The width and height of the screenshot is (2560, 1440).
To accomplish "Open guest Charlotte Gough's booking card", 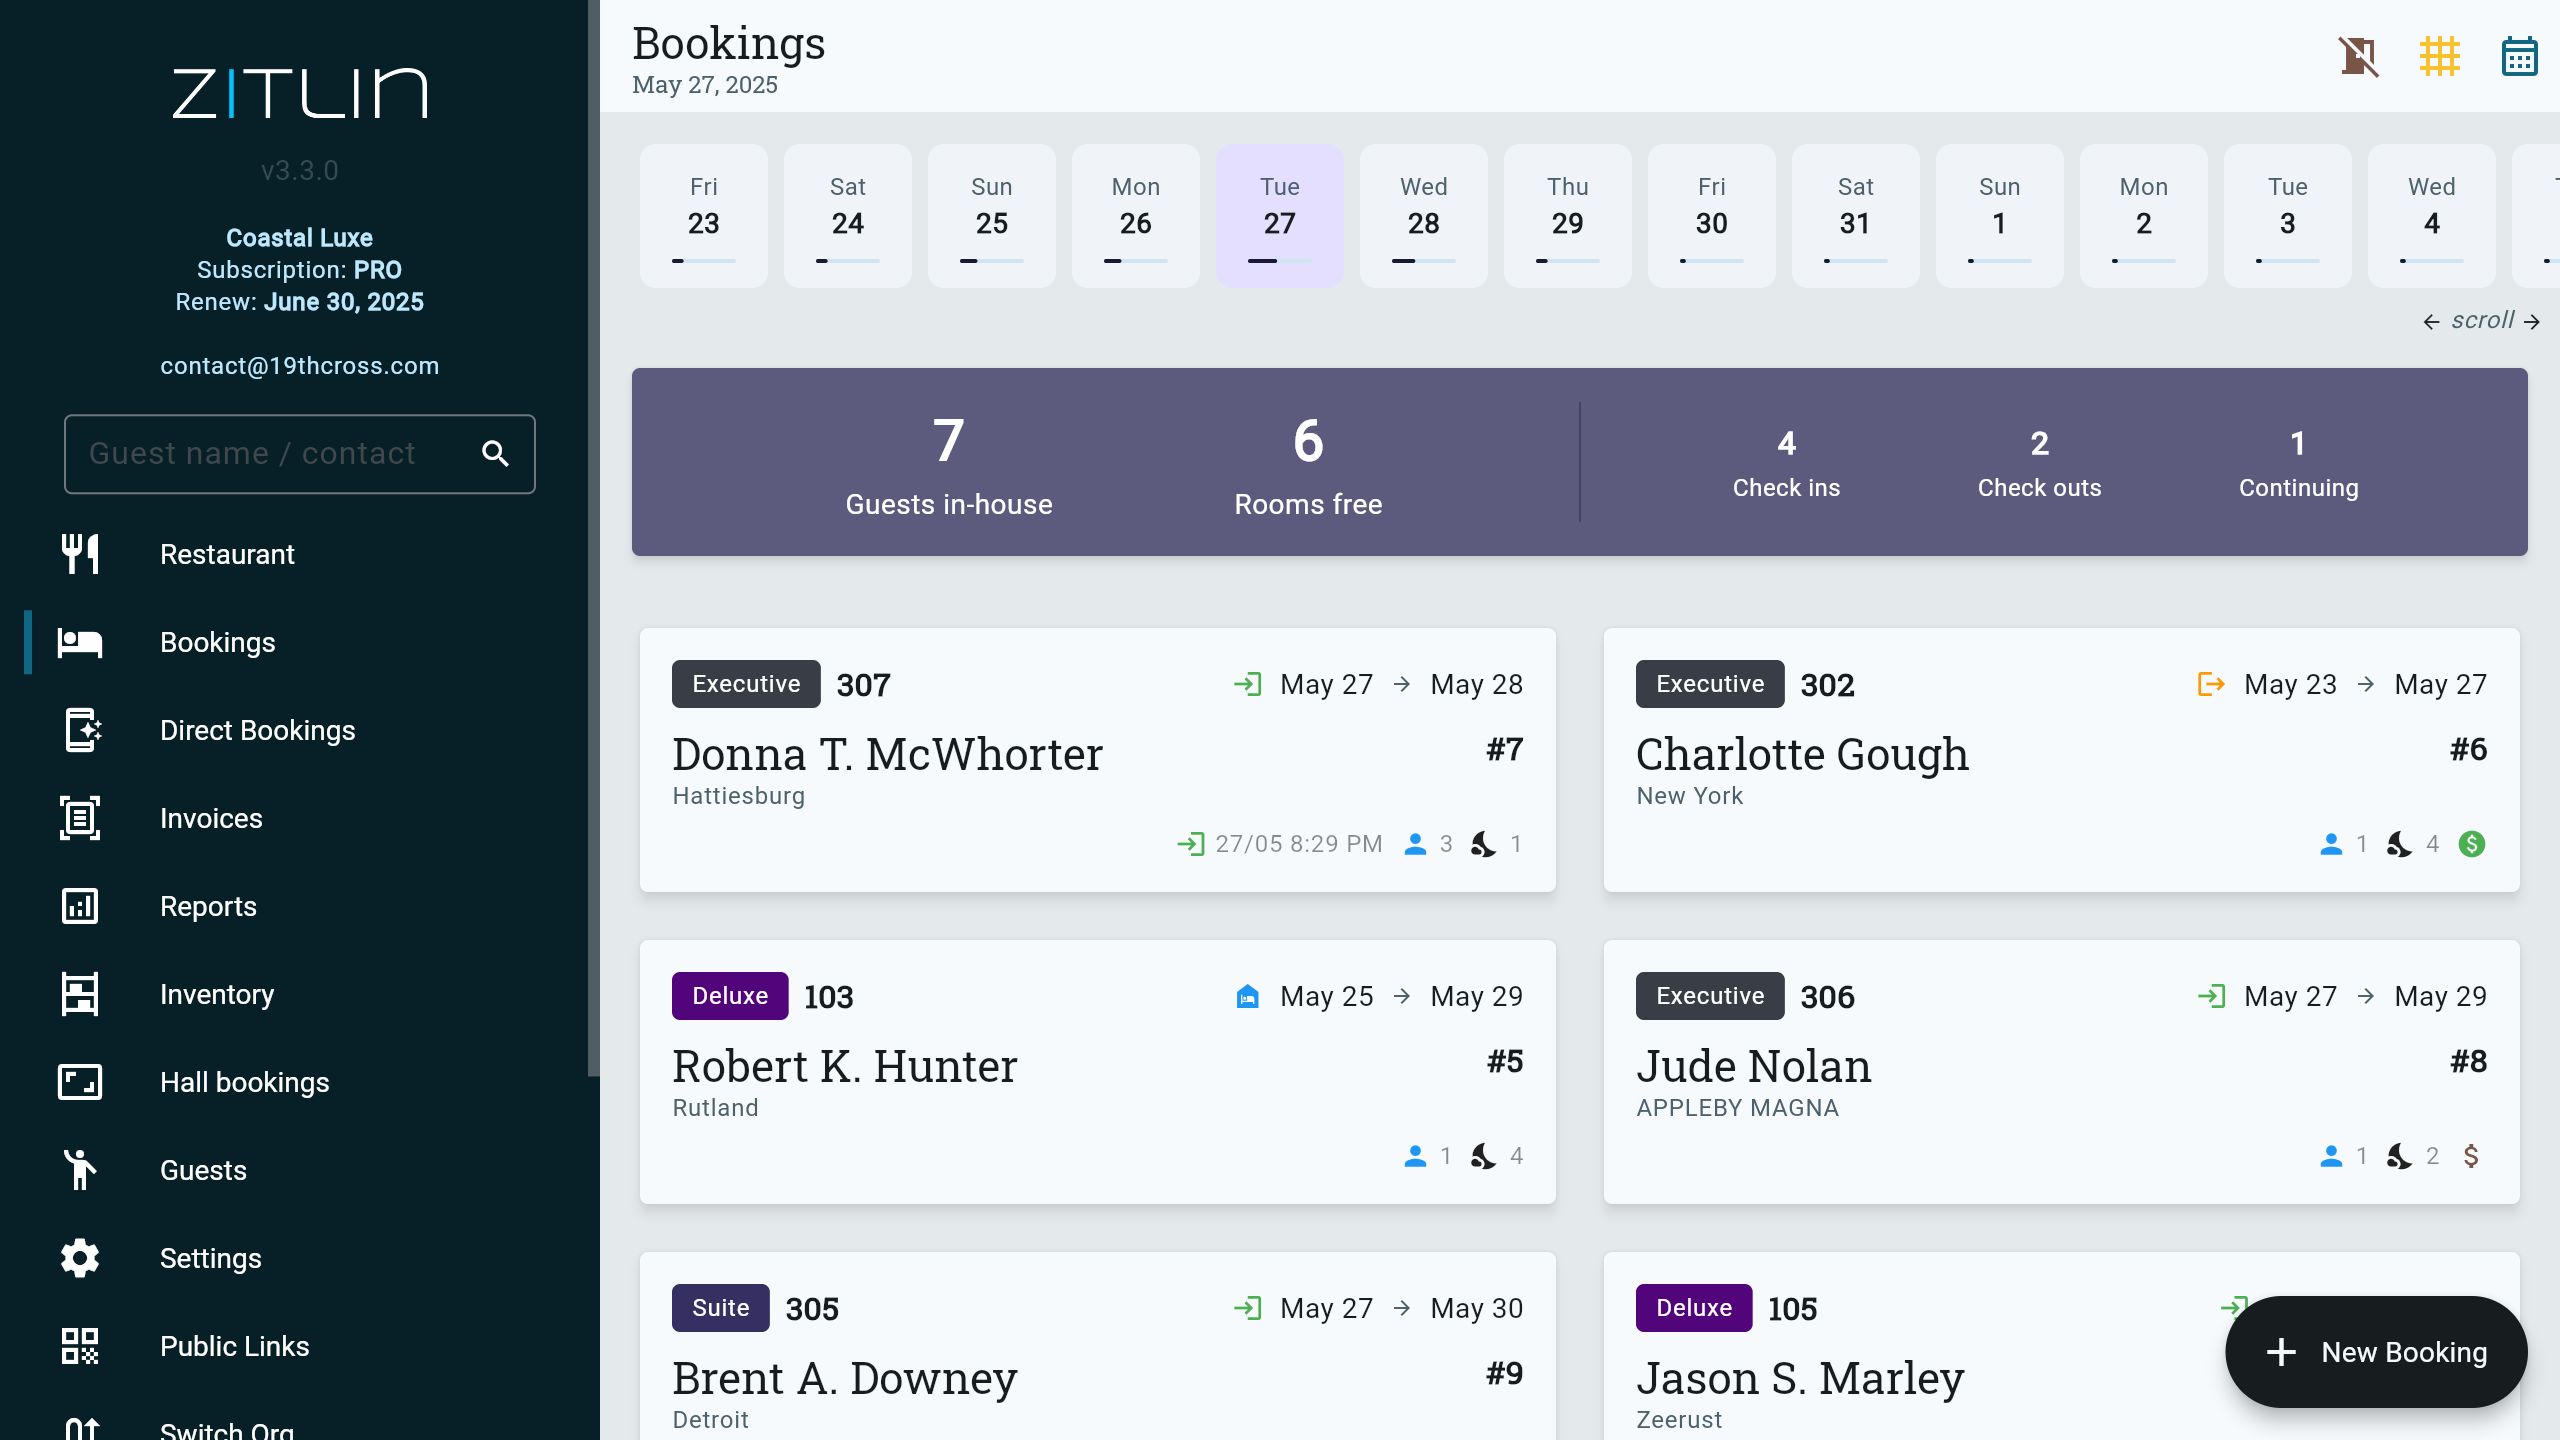I will [x=2062, y=760].
